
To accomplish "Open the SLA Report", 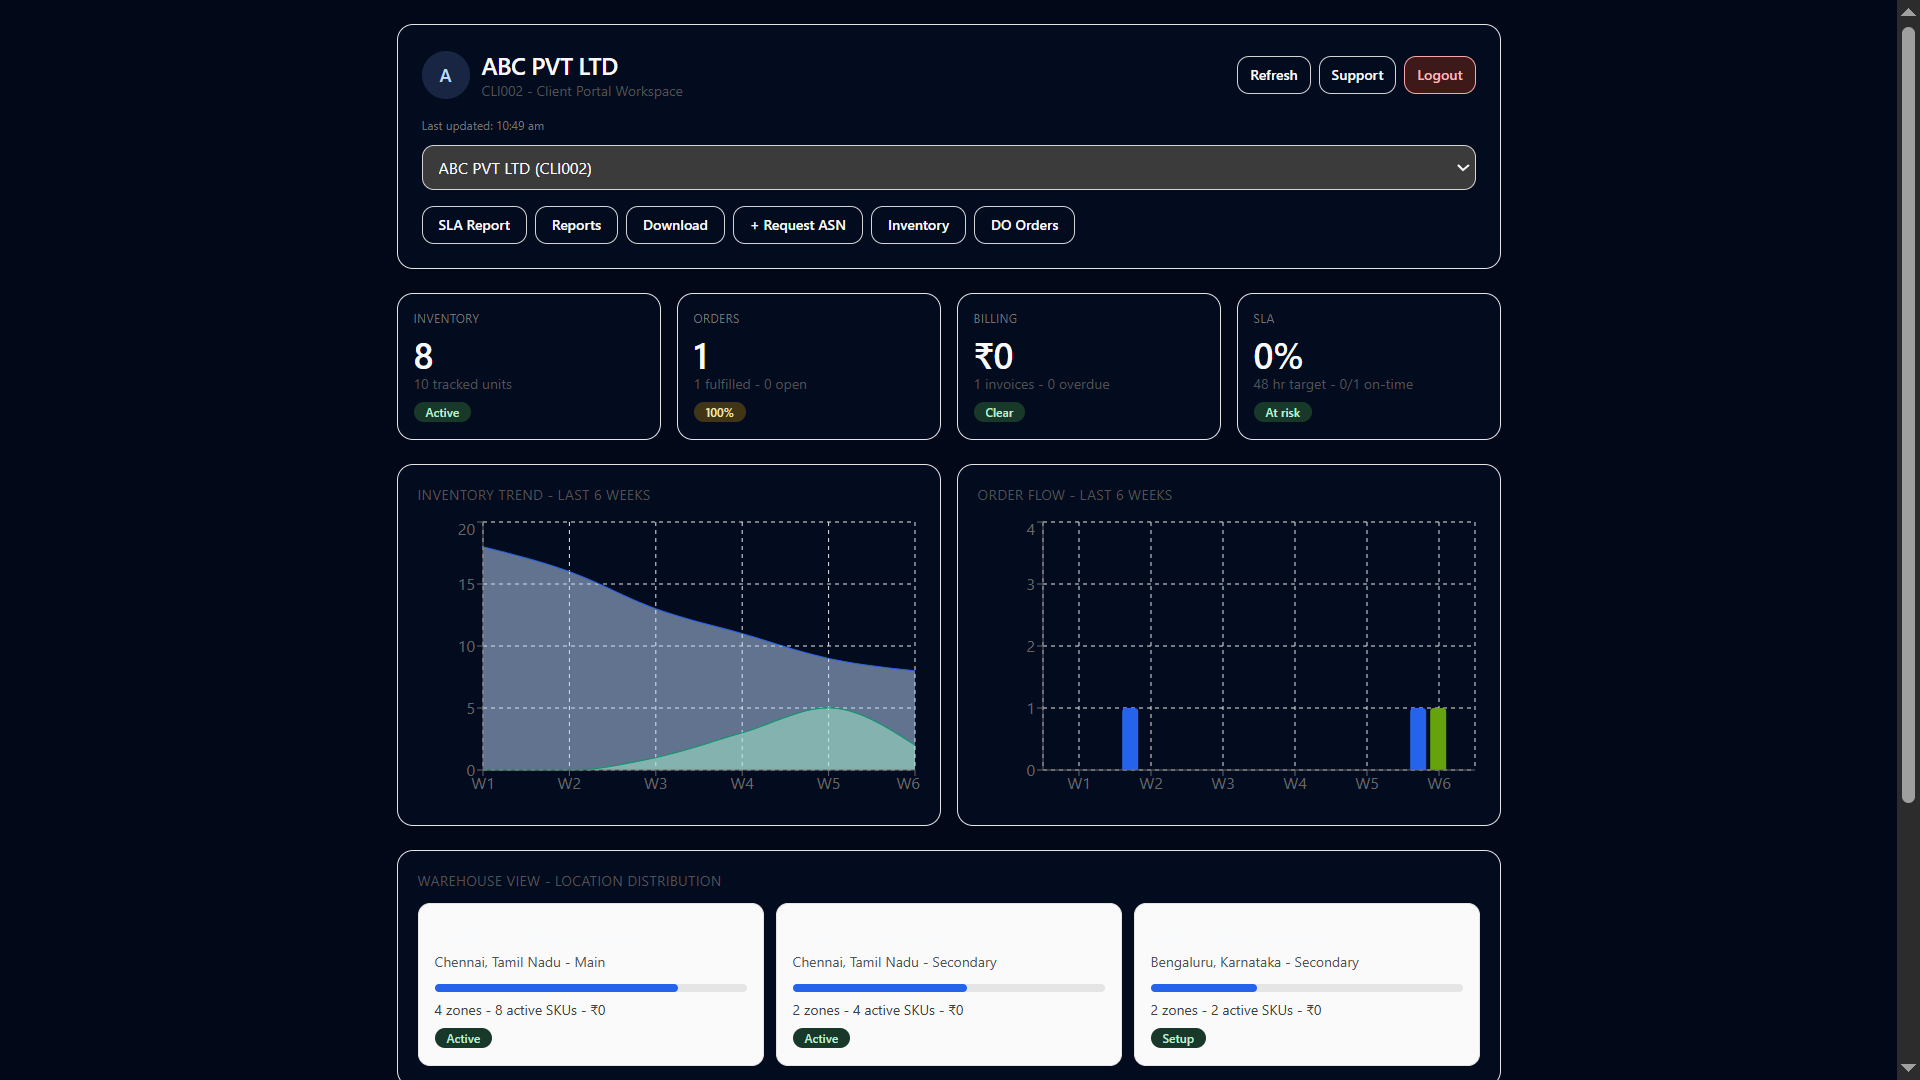I will click(474, 225).
